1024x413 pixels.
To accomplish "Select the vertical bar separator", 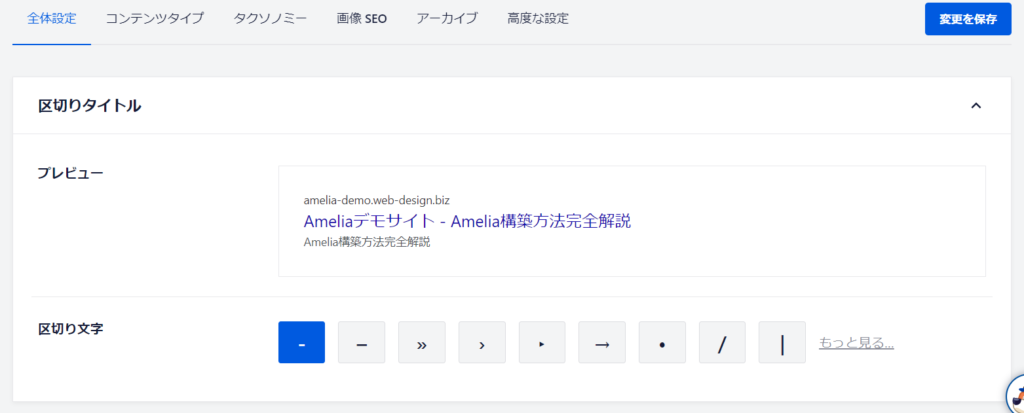I will point(782,342).
